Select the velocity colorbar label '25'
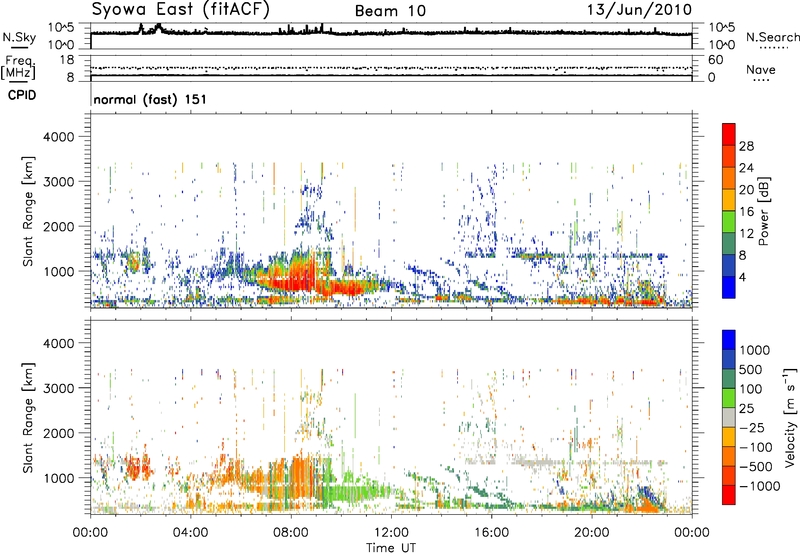Viewport: 800px width, 554px height. (x=746, y=408)
